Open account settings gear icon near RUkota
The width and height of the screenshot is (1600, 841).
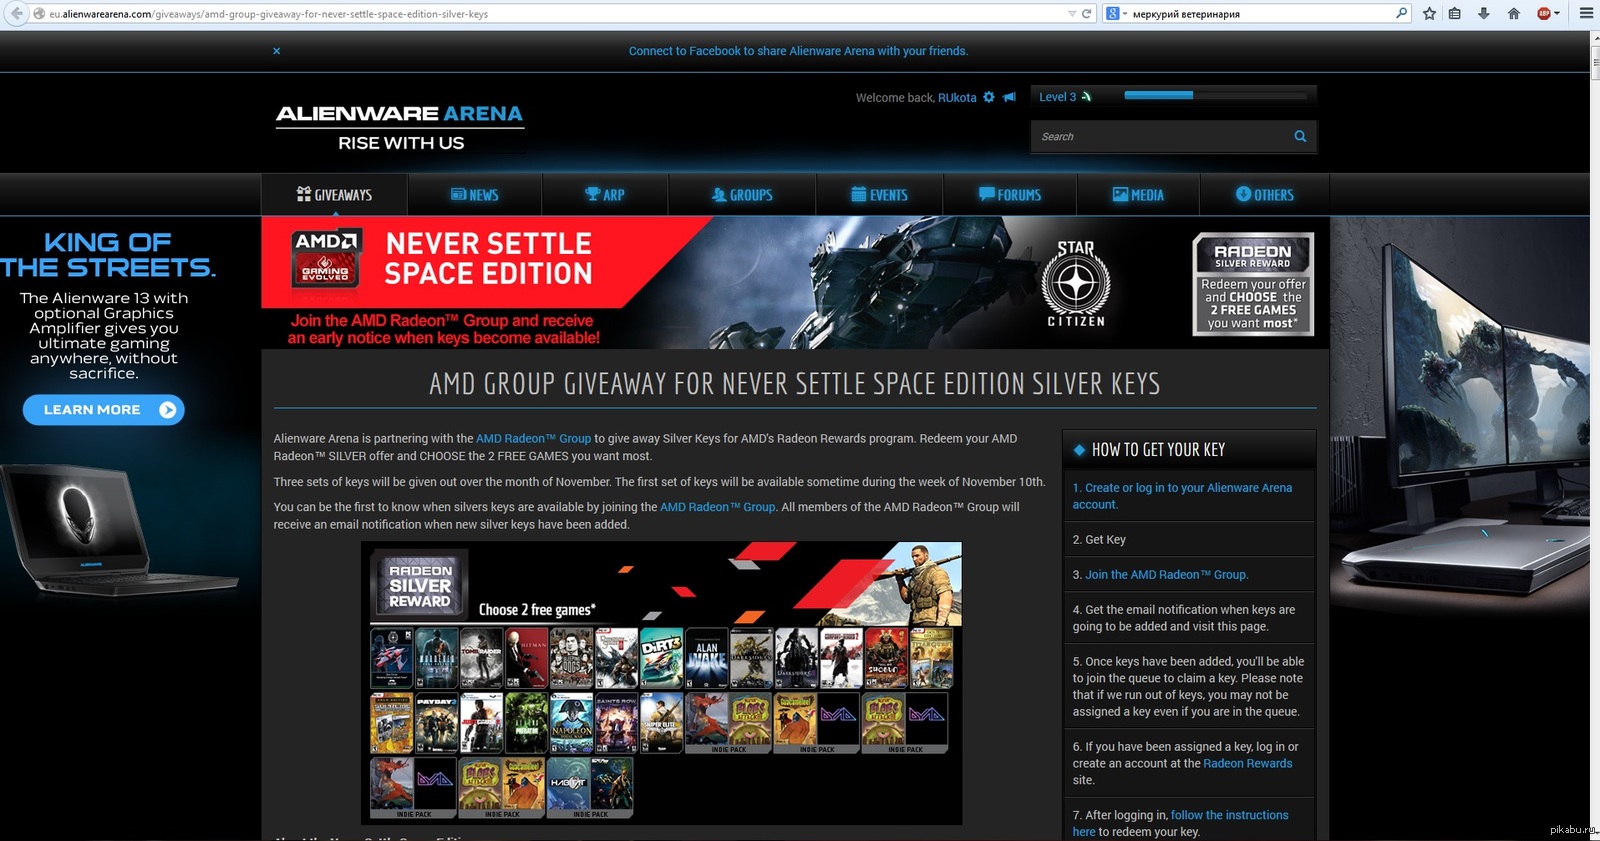tap(989, 97)
